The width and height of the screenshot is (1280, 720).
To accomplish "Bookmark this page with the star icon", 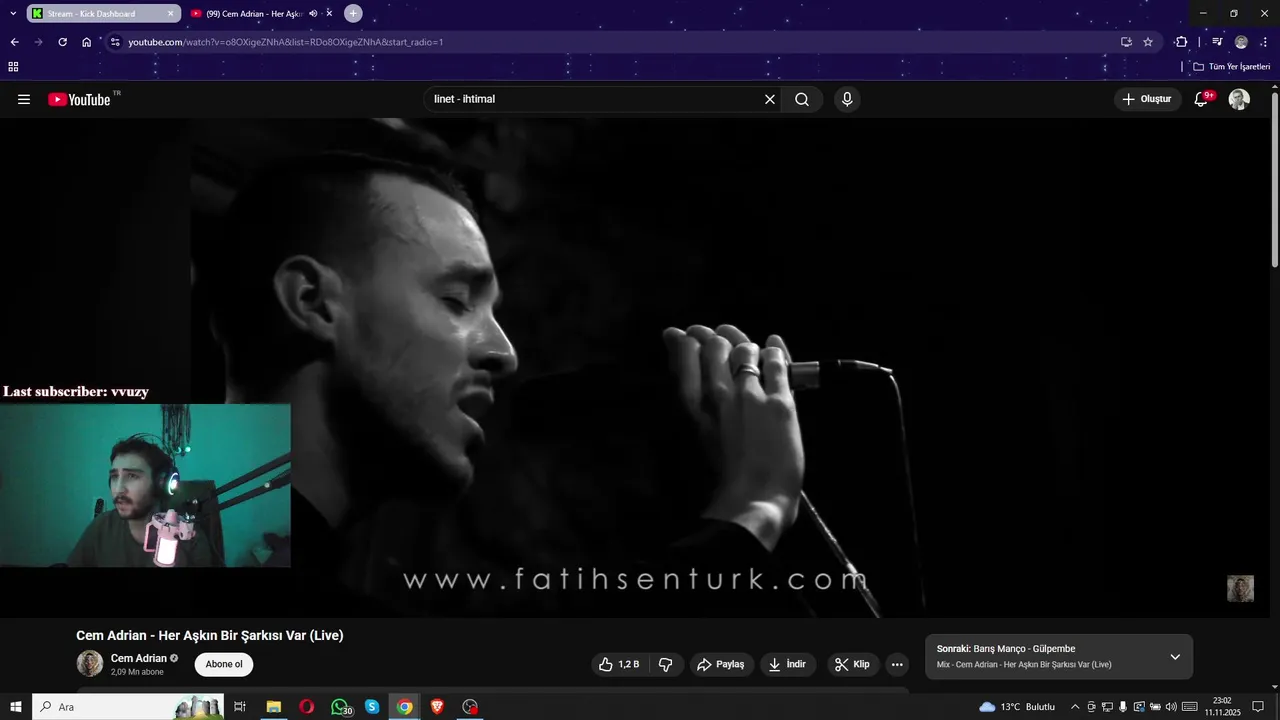I will pos(1148,42).
